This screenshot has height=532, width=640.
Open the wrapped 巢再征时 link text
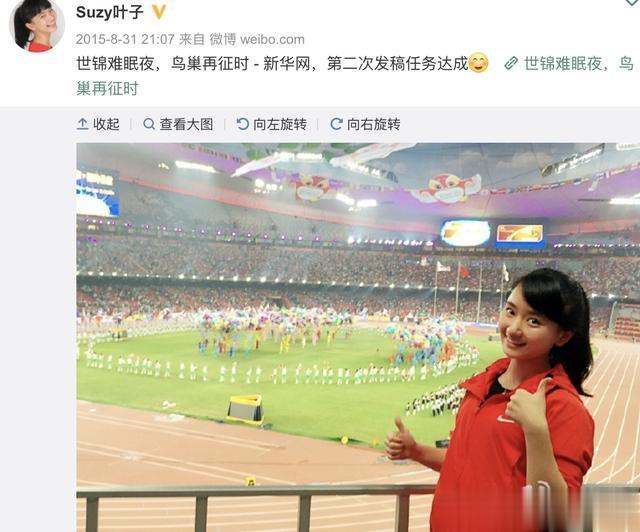click(x=107, y=88)
